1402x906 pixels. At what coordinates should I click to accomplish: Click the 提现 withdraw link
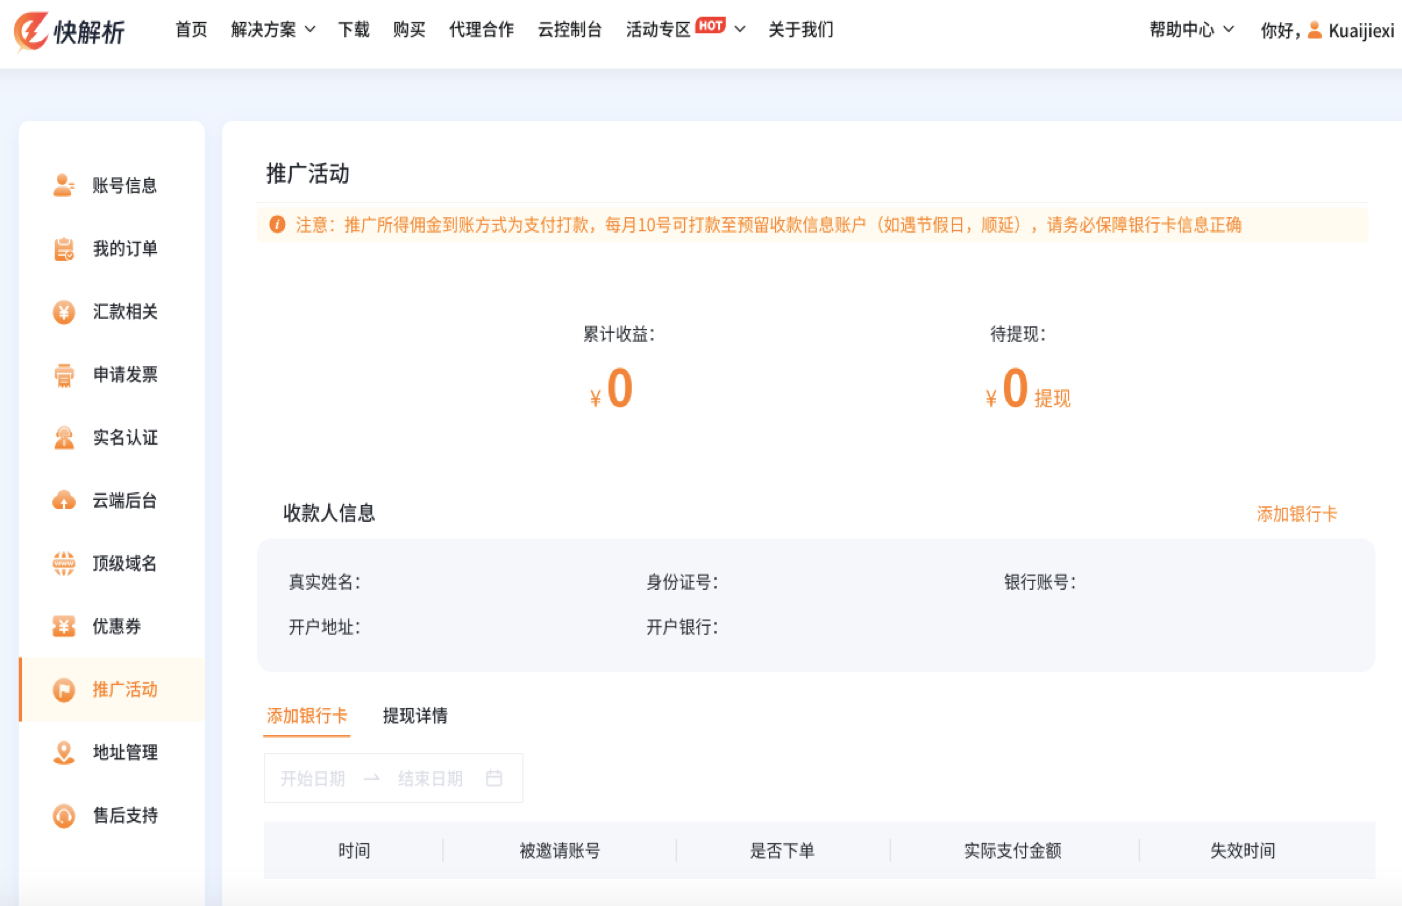1052,399
